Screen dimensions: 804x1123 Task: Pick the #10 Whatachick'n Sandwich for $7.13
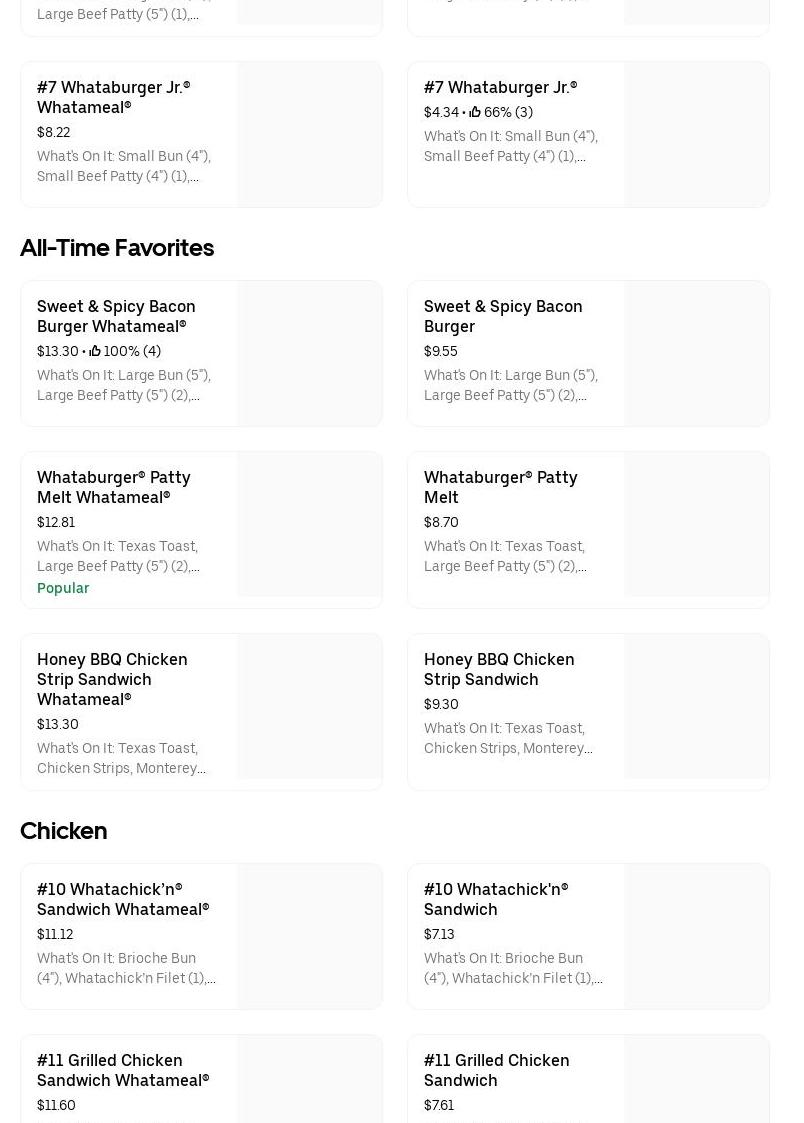coord(495,899)
